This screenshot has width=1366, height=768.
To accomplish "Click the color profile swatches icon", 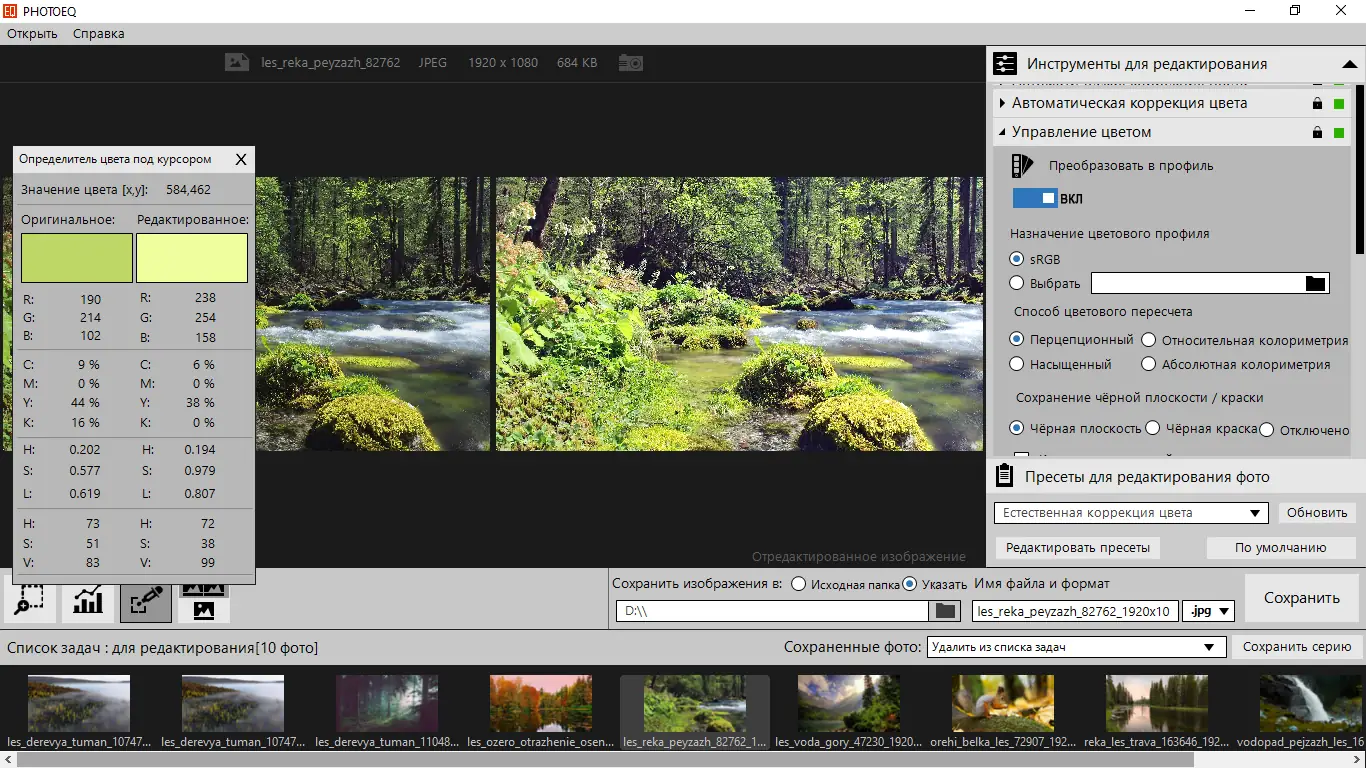I will (1021, 166).
